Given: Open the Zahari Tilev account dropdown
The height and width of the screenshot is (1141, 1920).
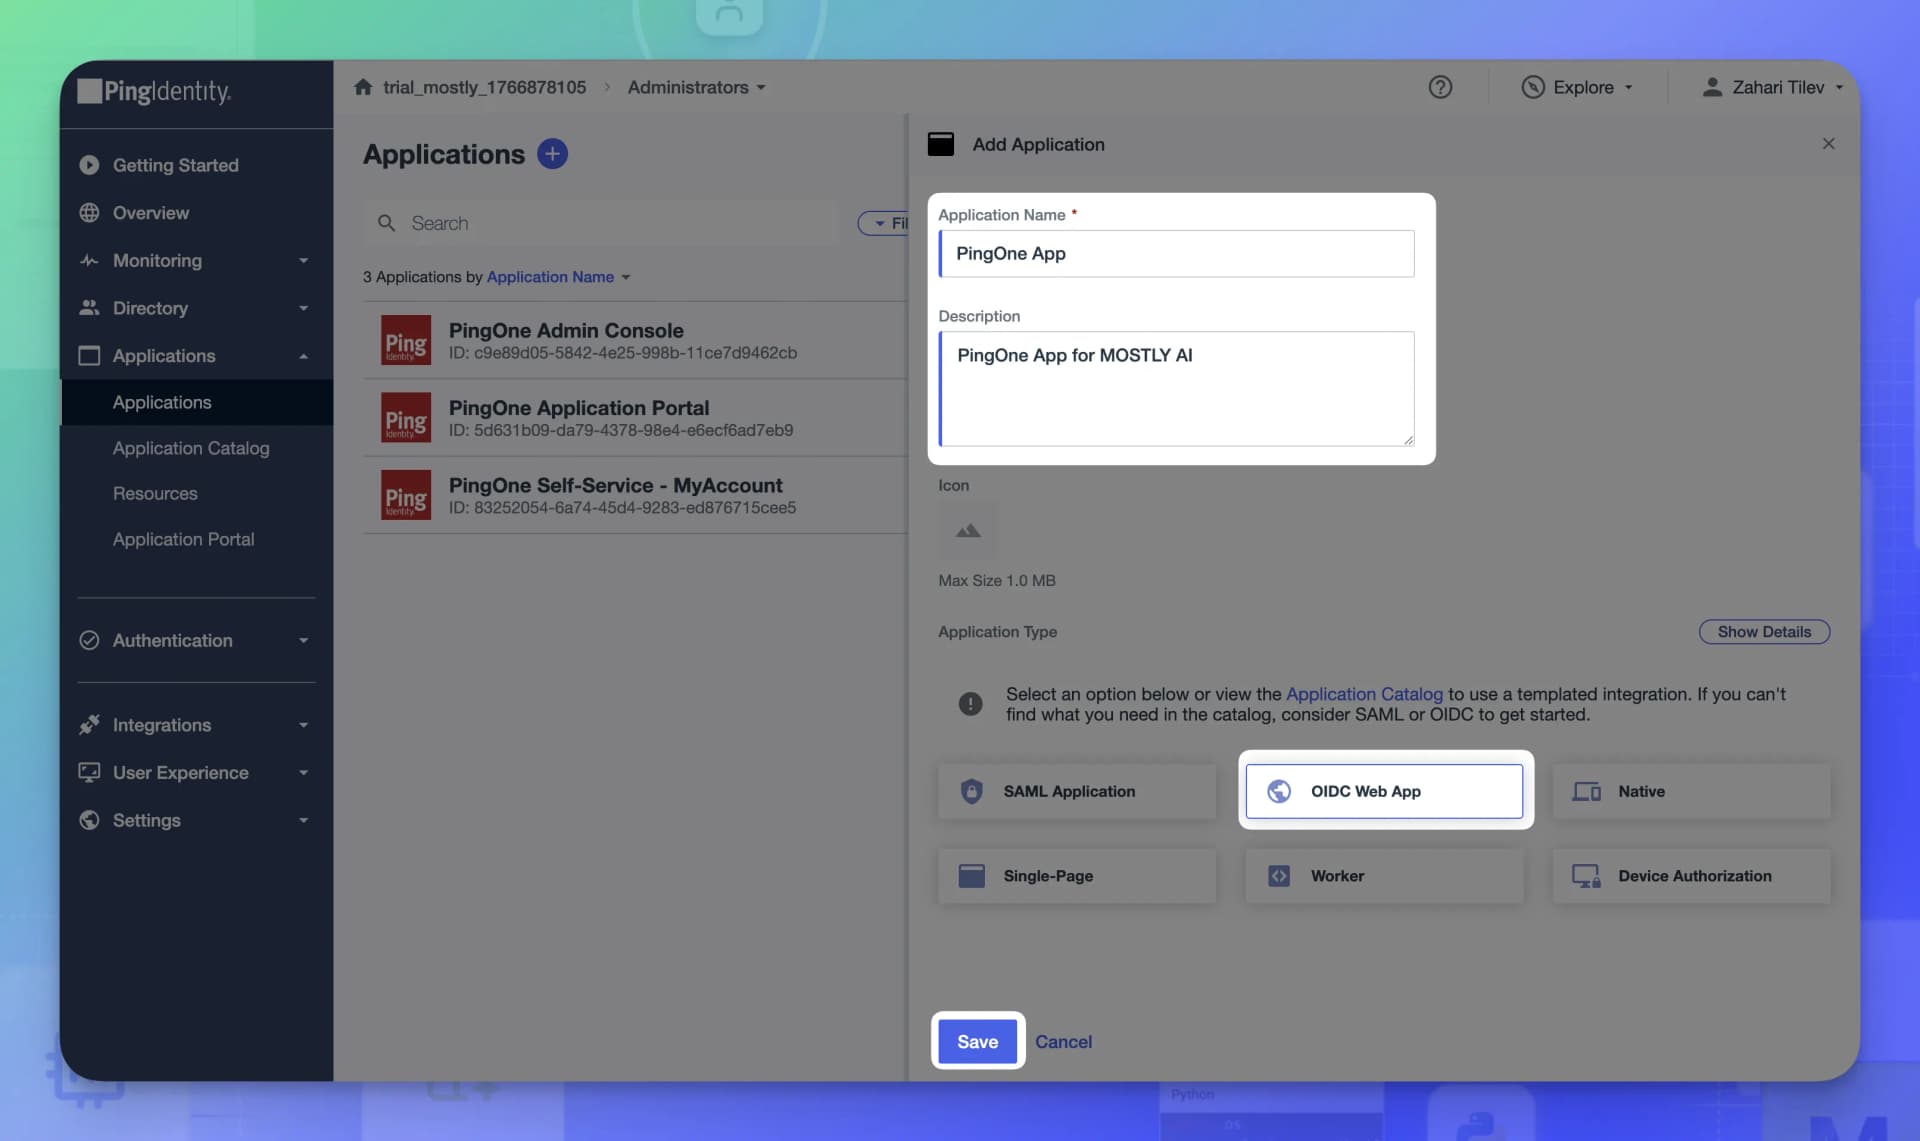Looking at the screenshot, I should 1772,87.
